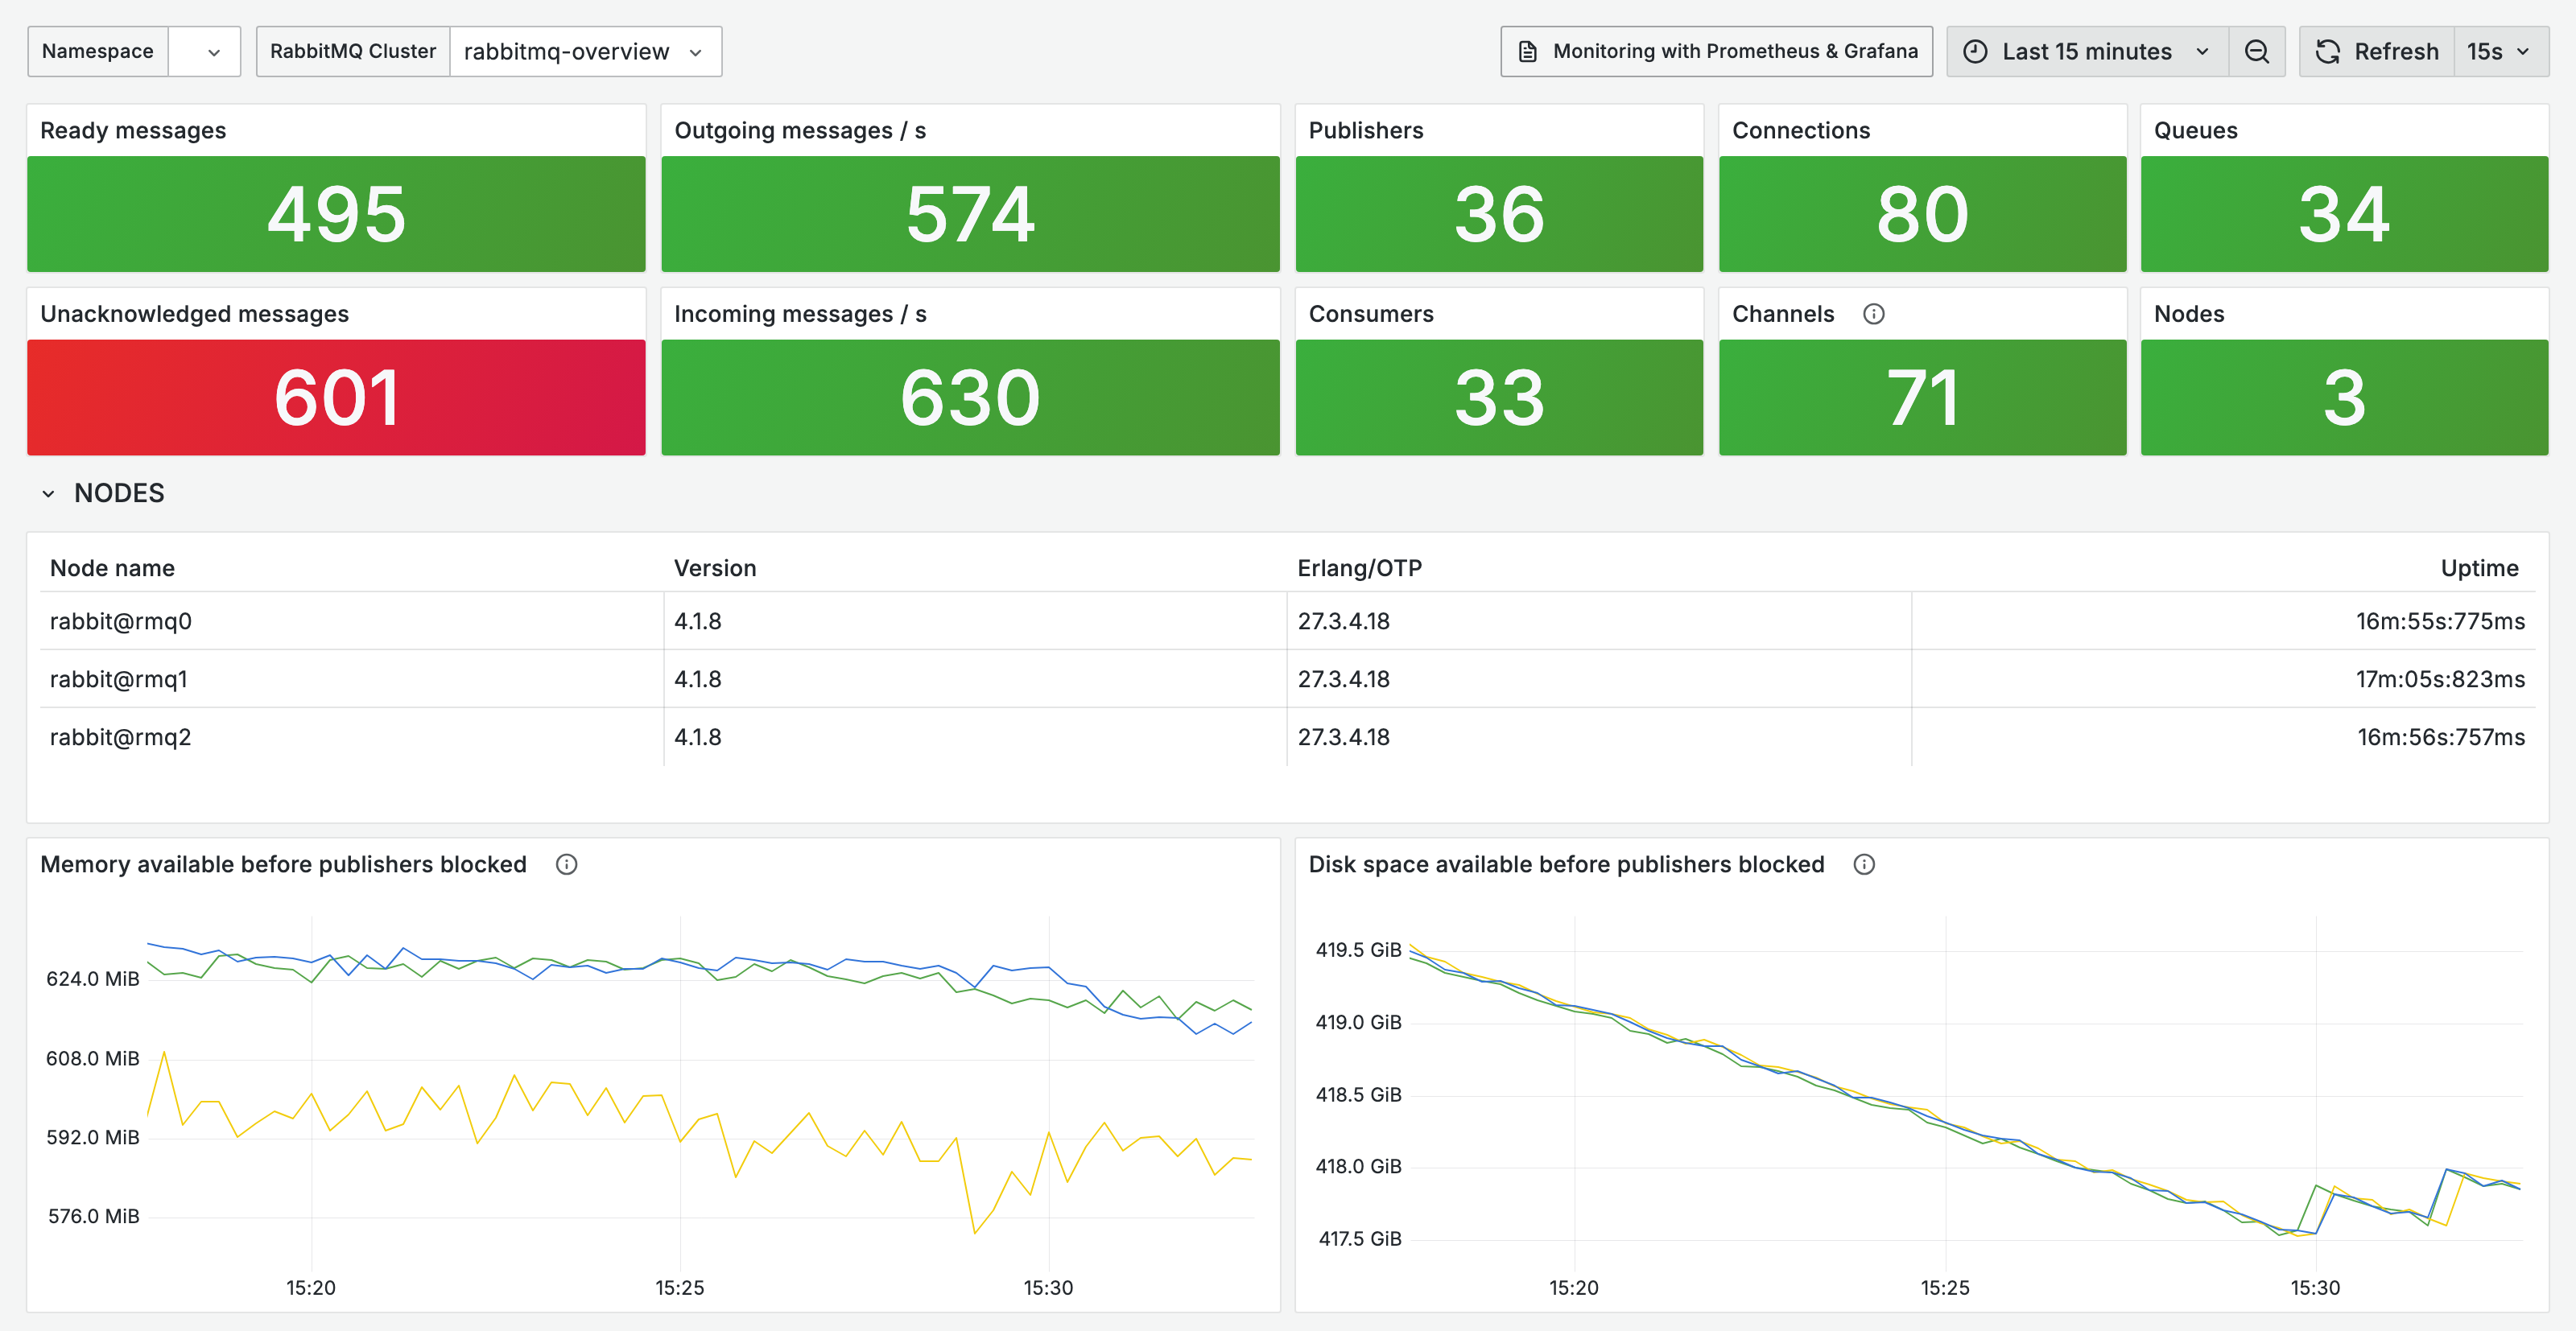This screenshot has height=1331, width=2576.
Task: Click Disk space available before publishers blocked title
Action: 1566,864
